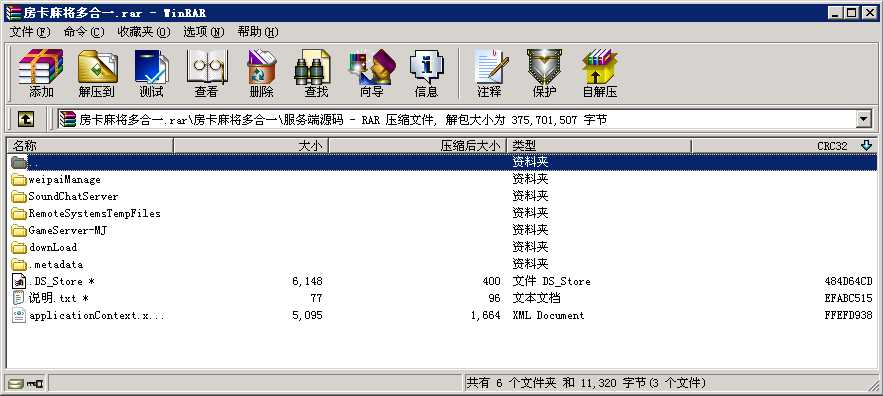The height and width of the screenshot is (396, 883).
Task: Click the key icon in status bar
Action: pos(36,384)
